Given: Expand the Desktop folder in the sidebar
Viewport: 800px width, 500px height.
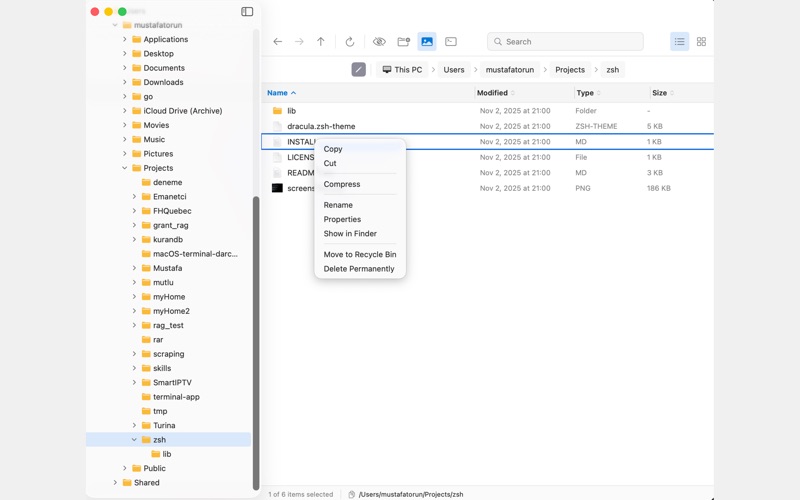Looking at the screenshot, I should point(124,54).
